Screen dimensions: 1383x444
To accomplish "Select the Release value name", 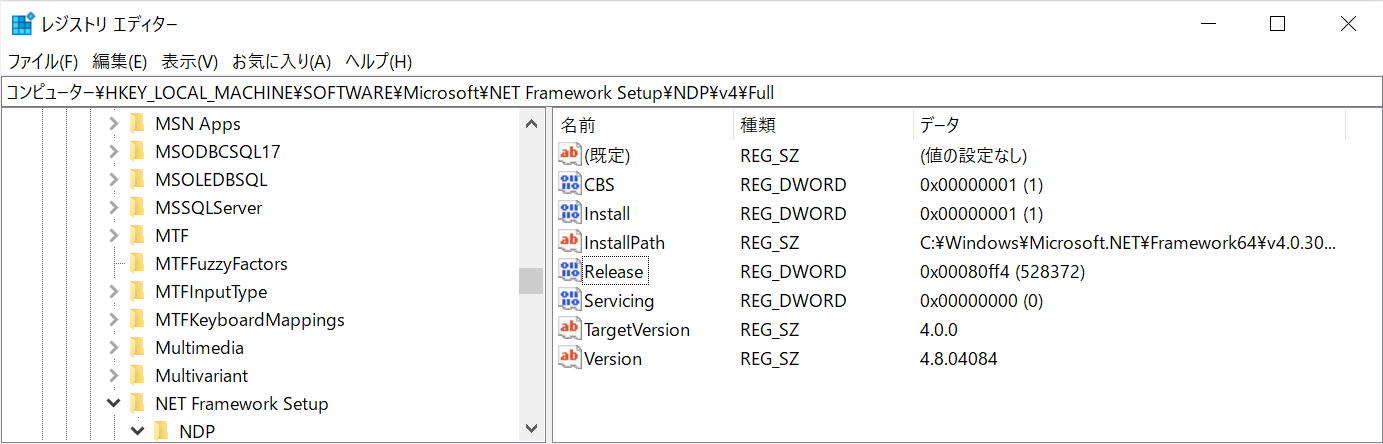I will (x=615, y=272).
